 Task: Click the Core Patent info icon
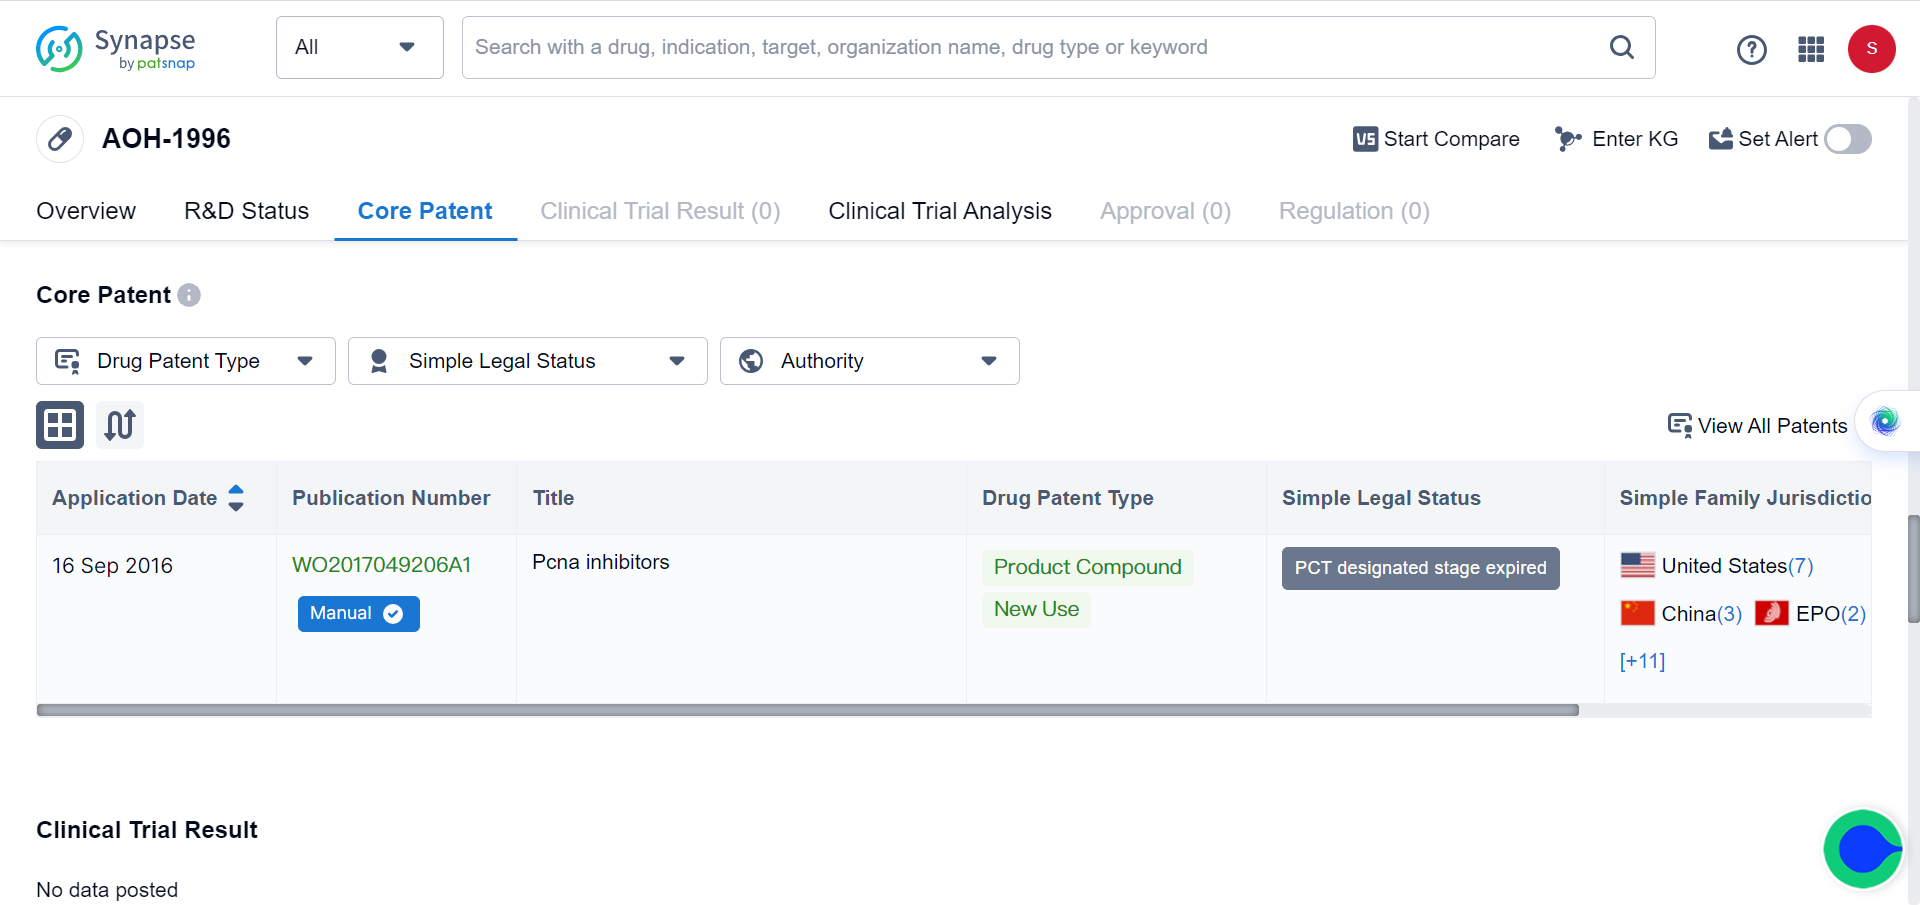(189, 295)
